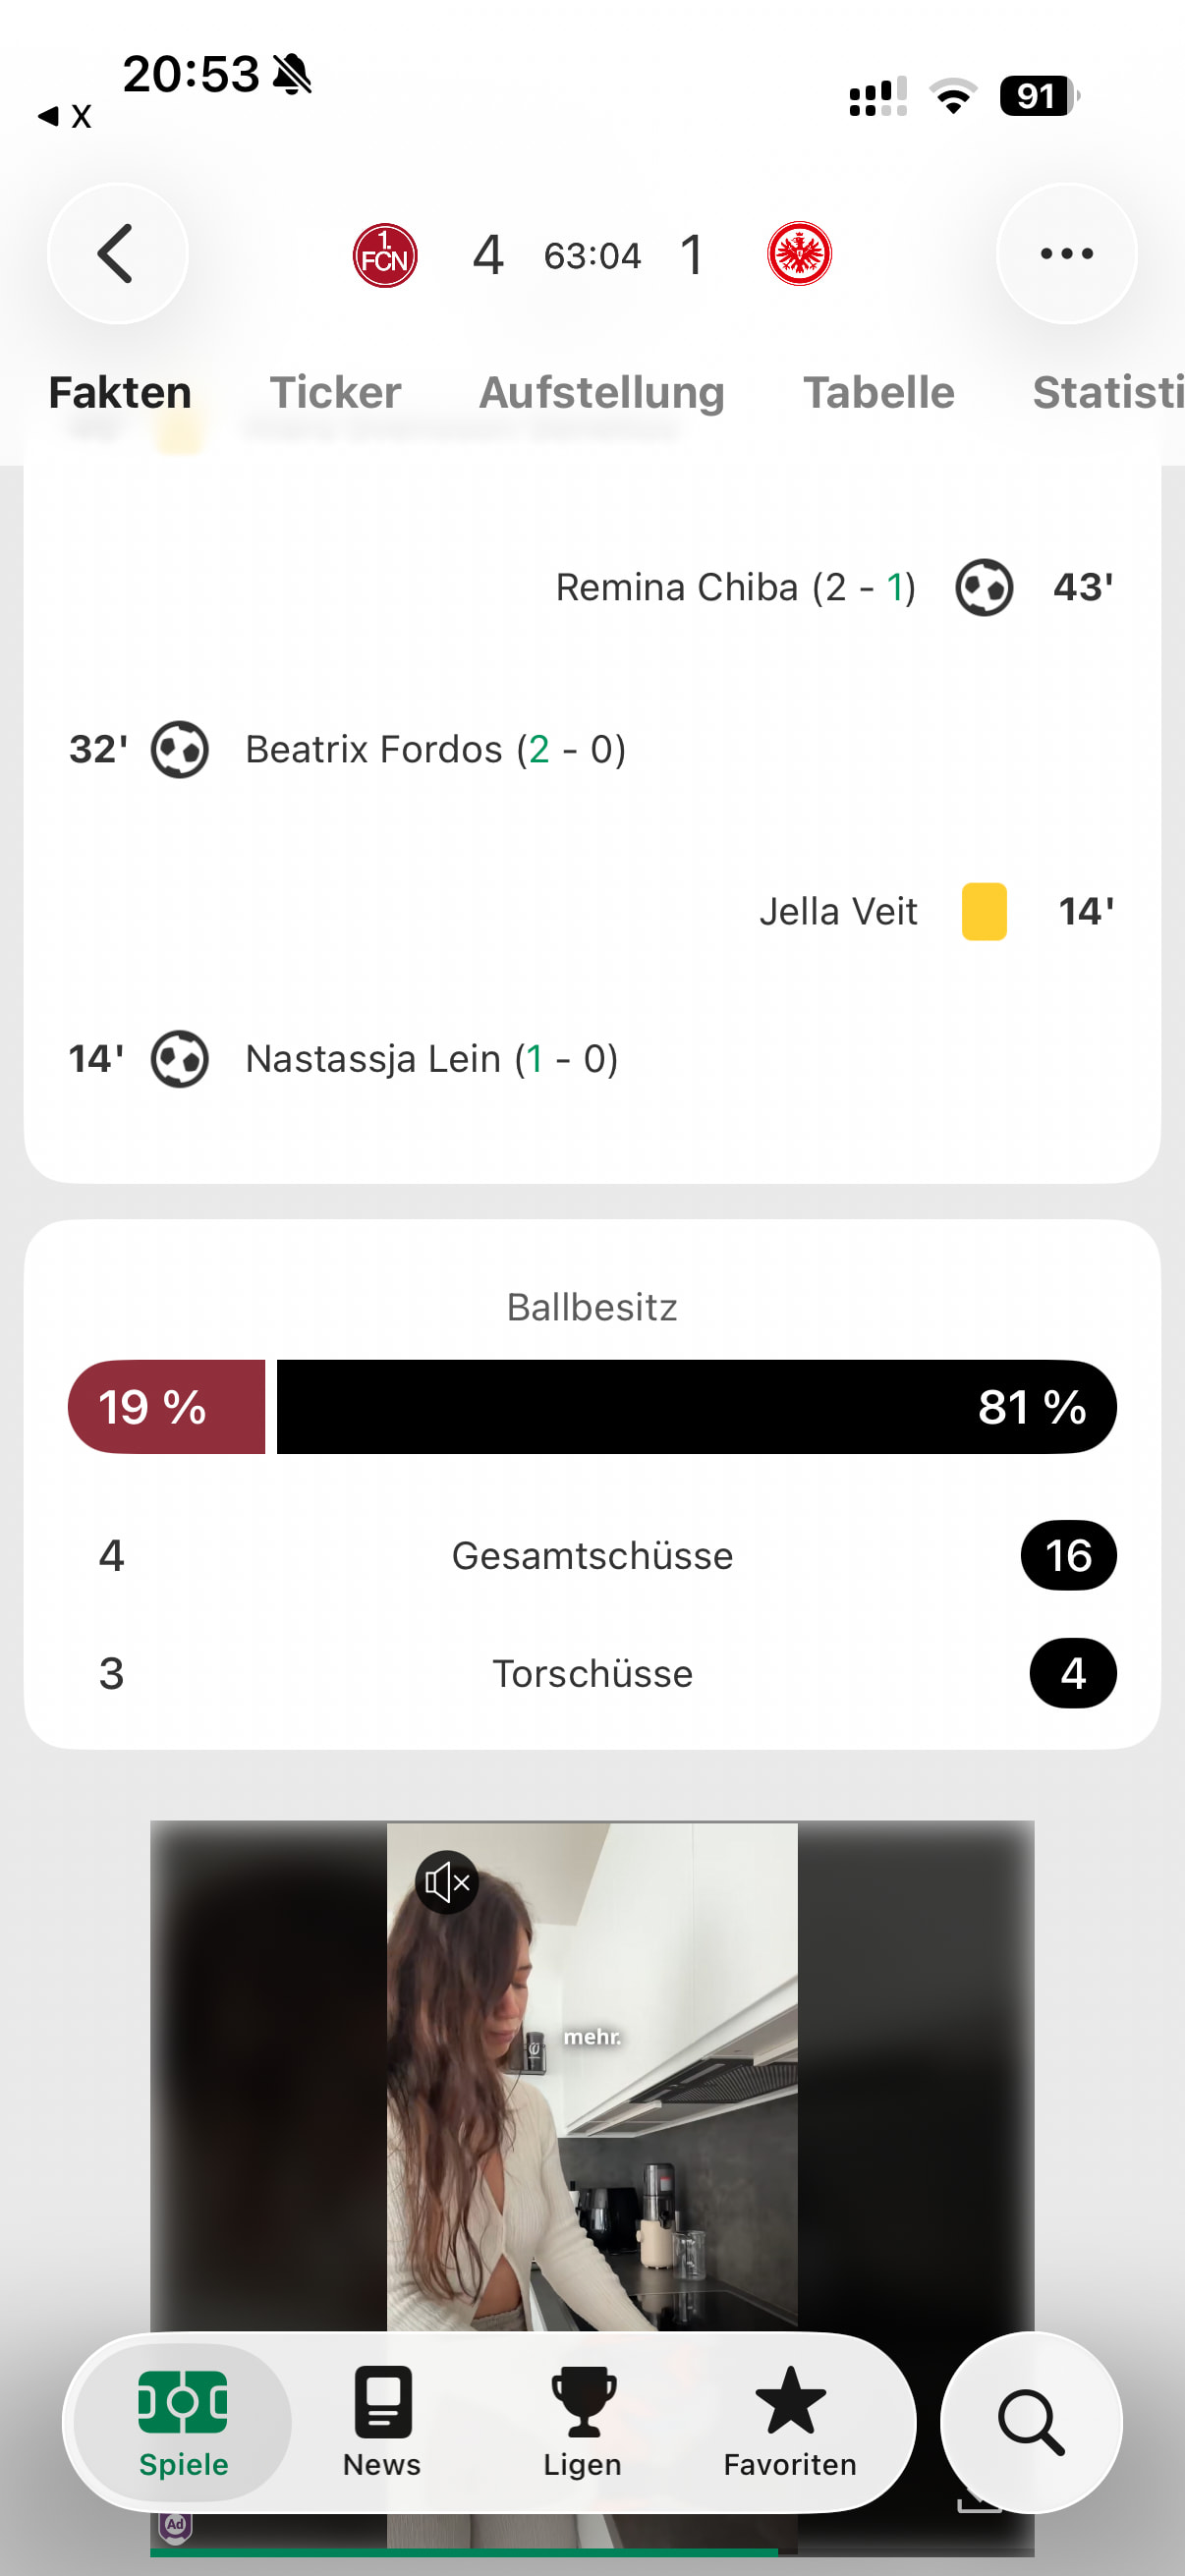
Task: Open the Favoriten star tab
Action: [790, 2422]
